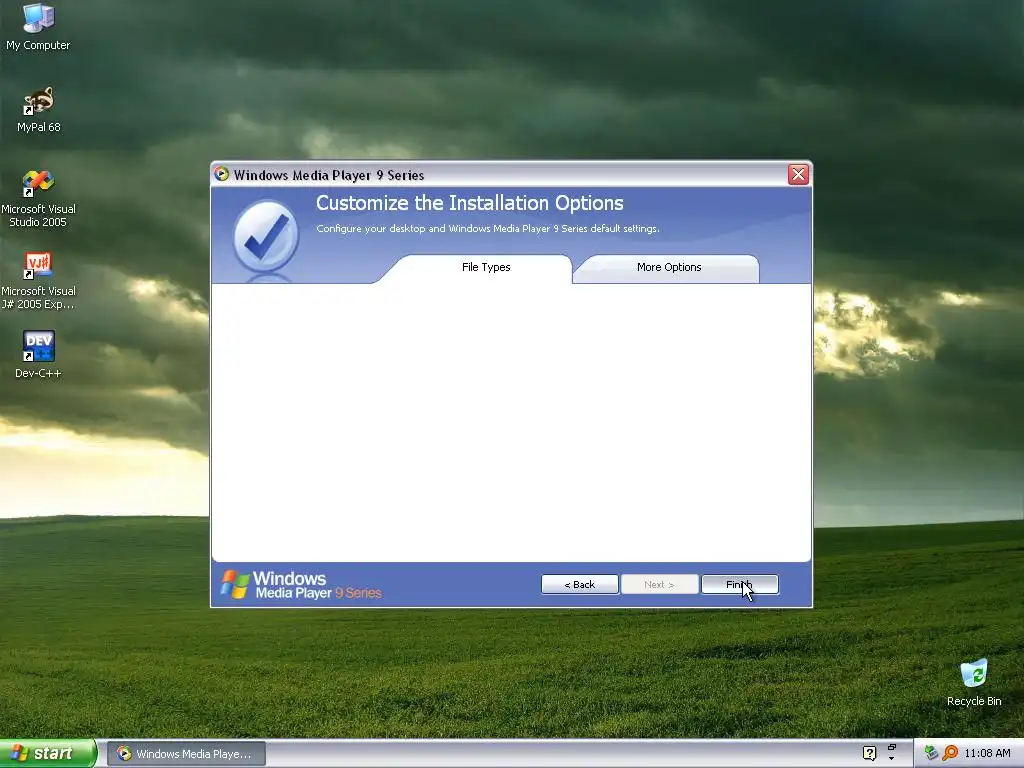This screenshot has height=768, width=1024.
Task: Click the orange magnifier tray icon
Action: tap(950, 753)
